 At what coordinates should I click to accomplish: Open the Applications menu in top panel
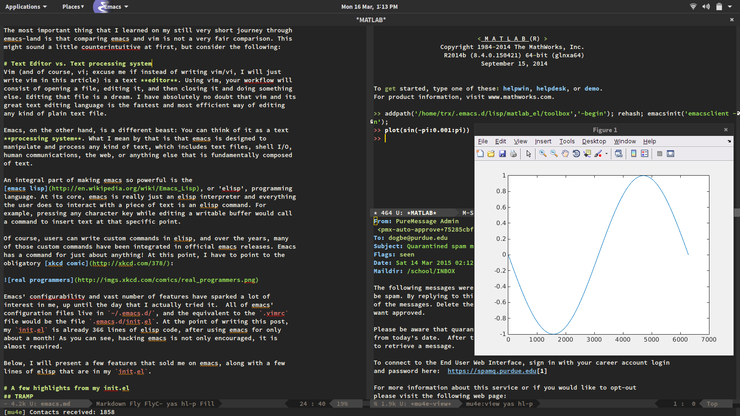26,7
